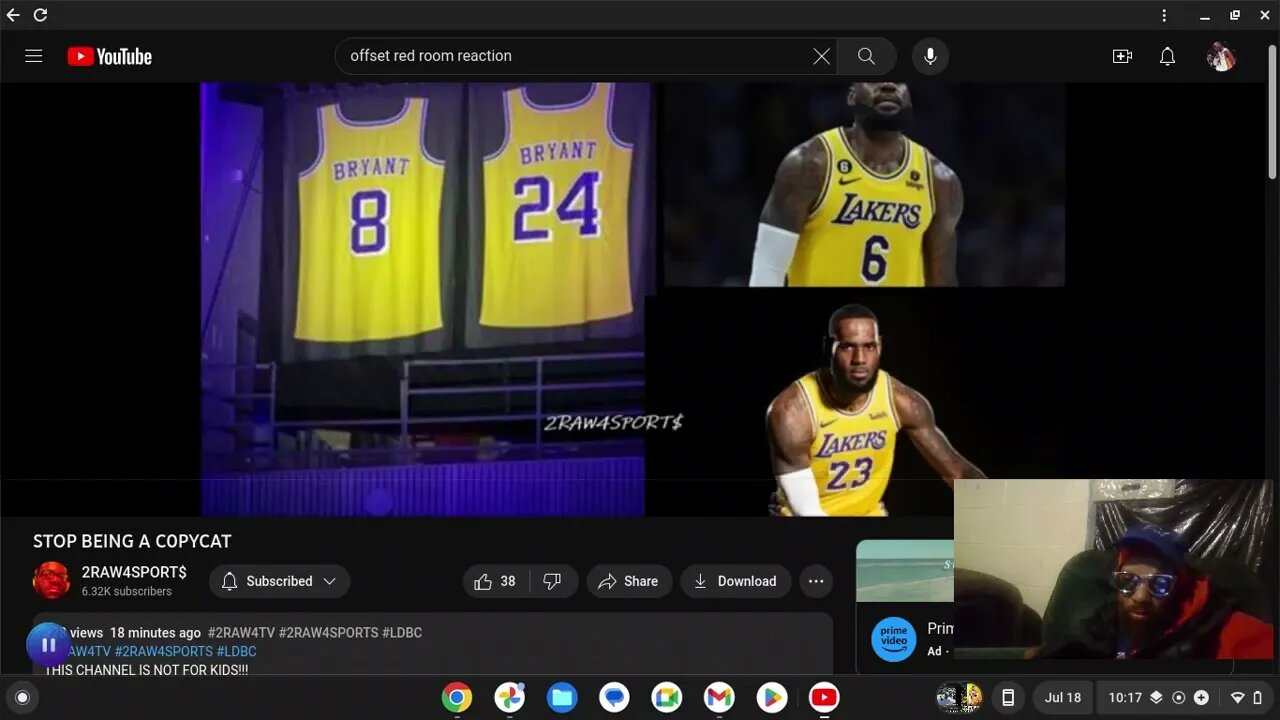Open the Prime Video ad logo
Image resolution: width=1280 pixels, height=720 pixels.
893,639
